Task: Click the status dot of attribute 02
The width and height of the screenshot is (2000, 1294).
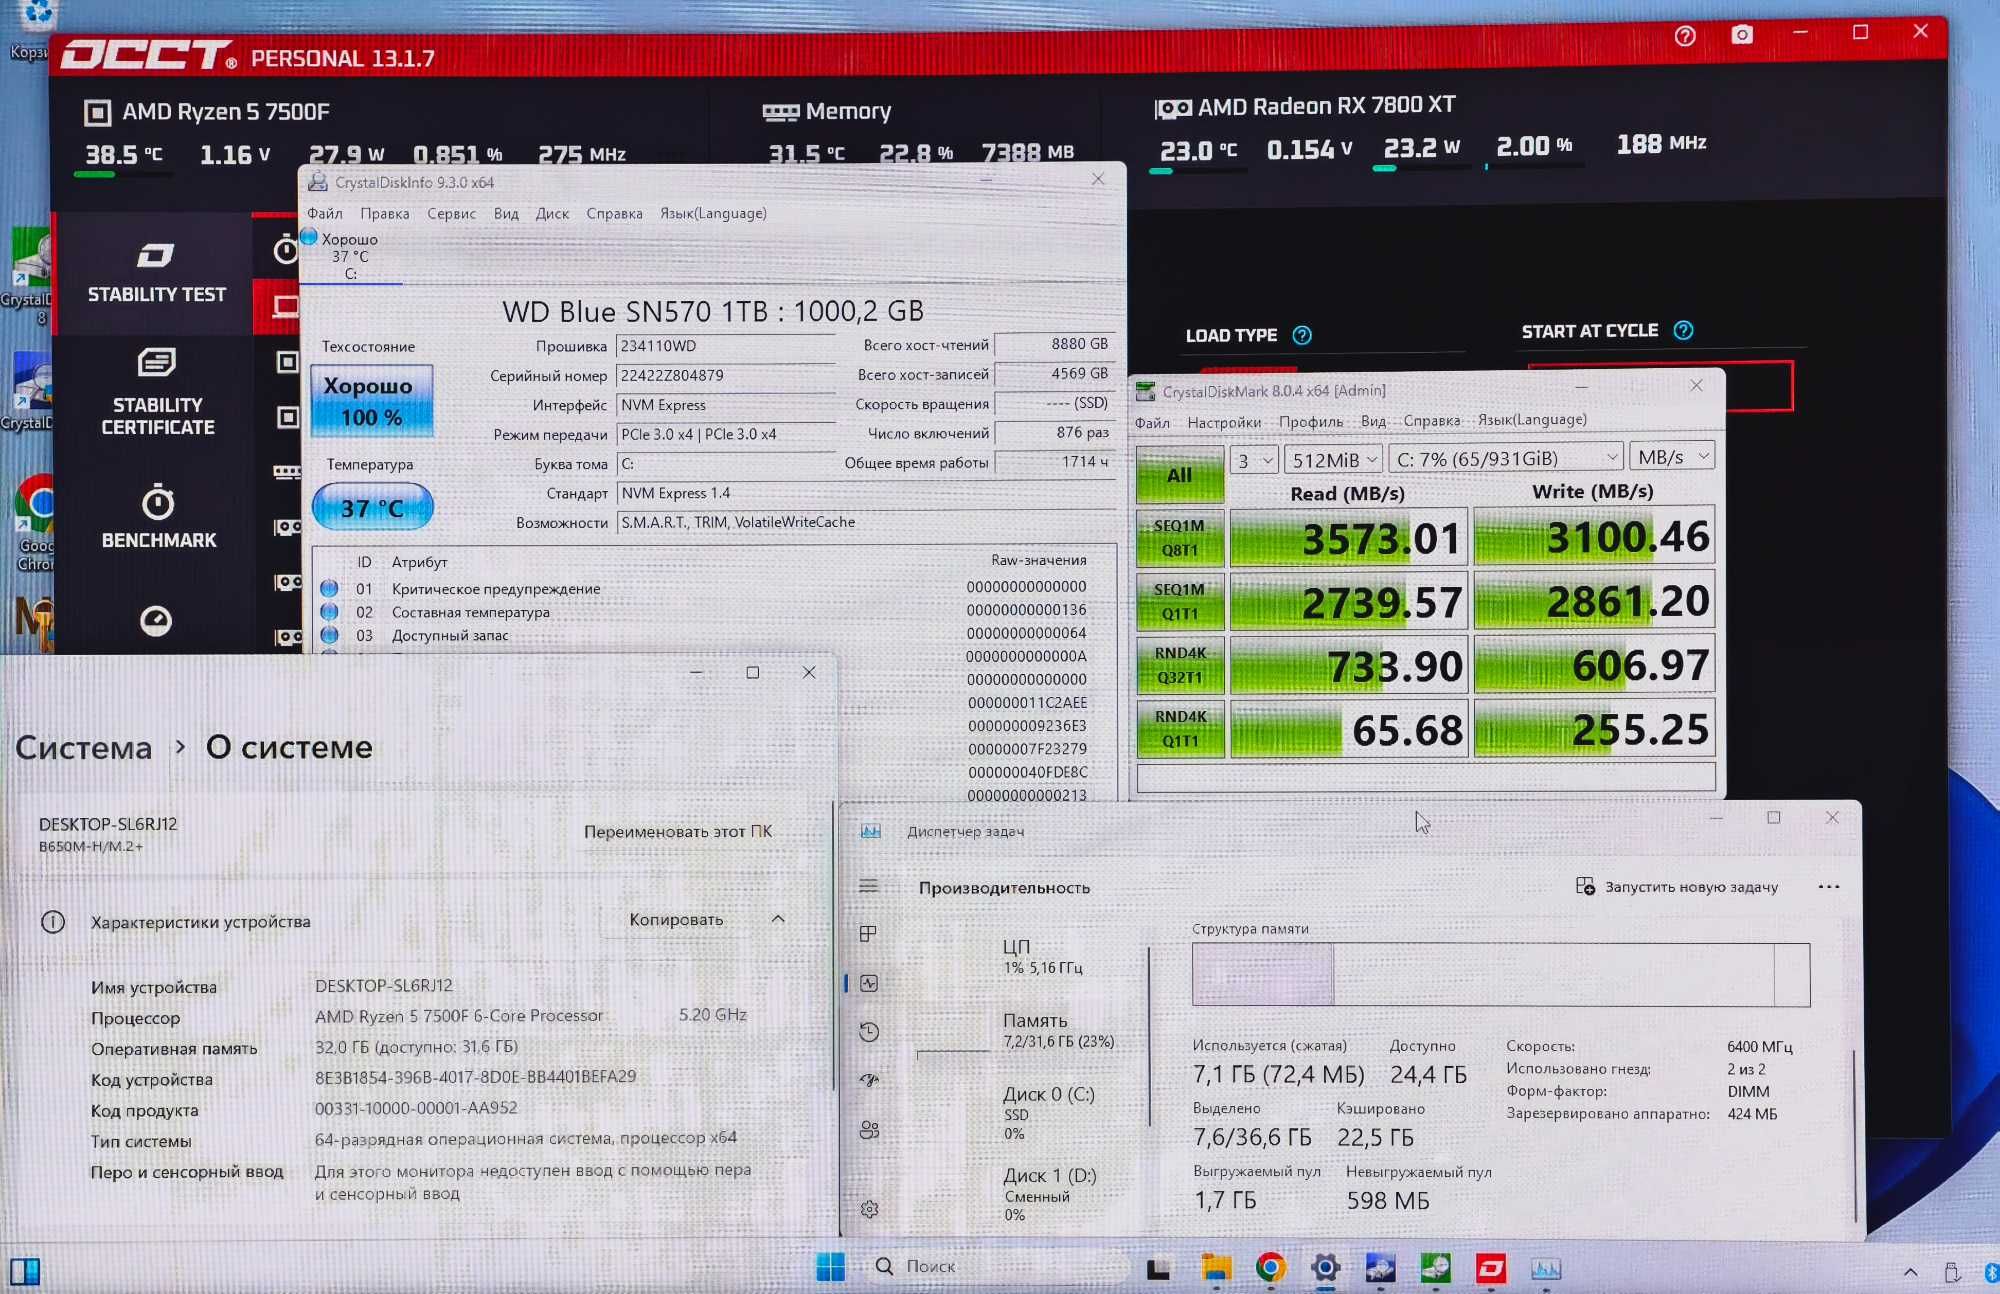Action: tap(329, 611)
